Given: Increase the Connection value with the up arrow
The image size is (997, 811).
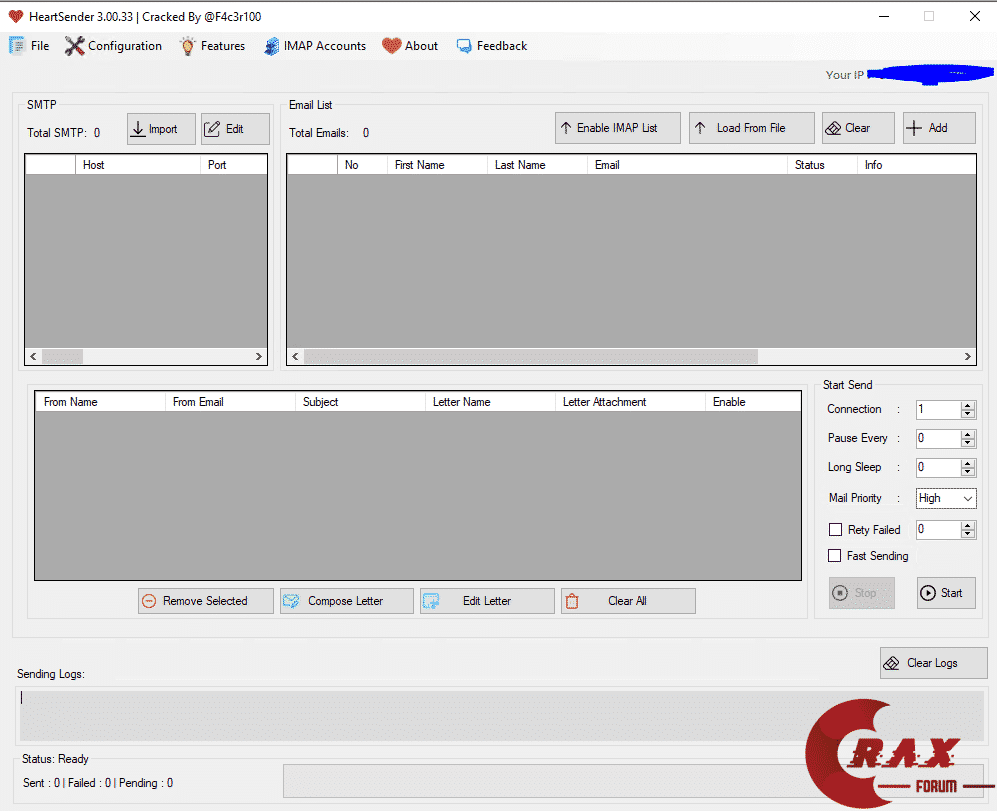Looking at the screenshot, I should click(x=968, y=405).
